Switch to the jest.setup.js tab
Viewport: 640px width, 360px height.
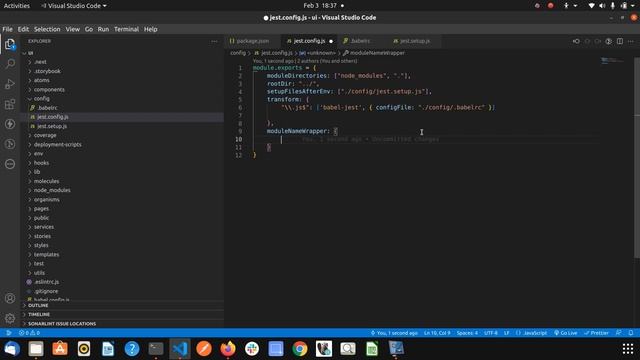click(414, 41)
